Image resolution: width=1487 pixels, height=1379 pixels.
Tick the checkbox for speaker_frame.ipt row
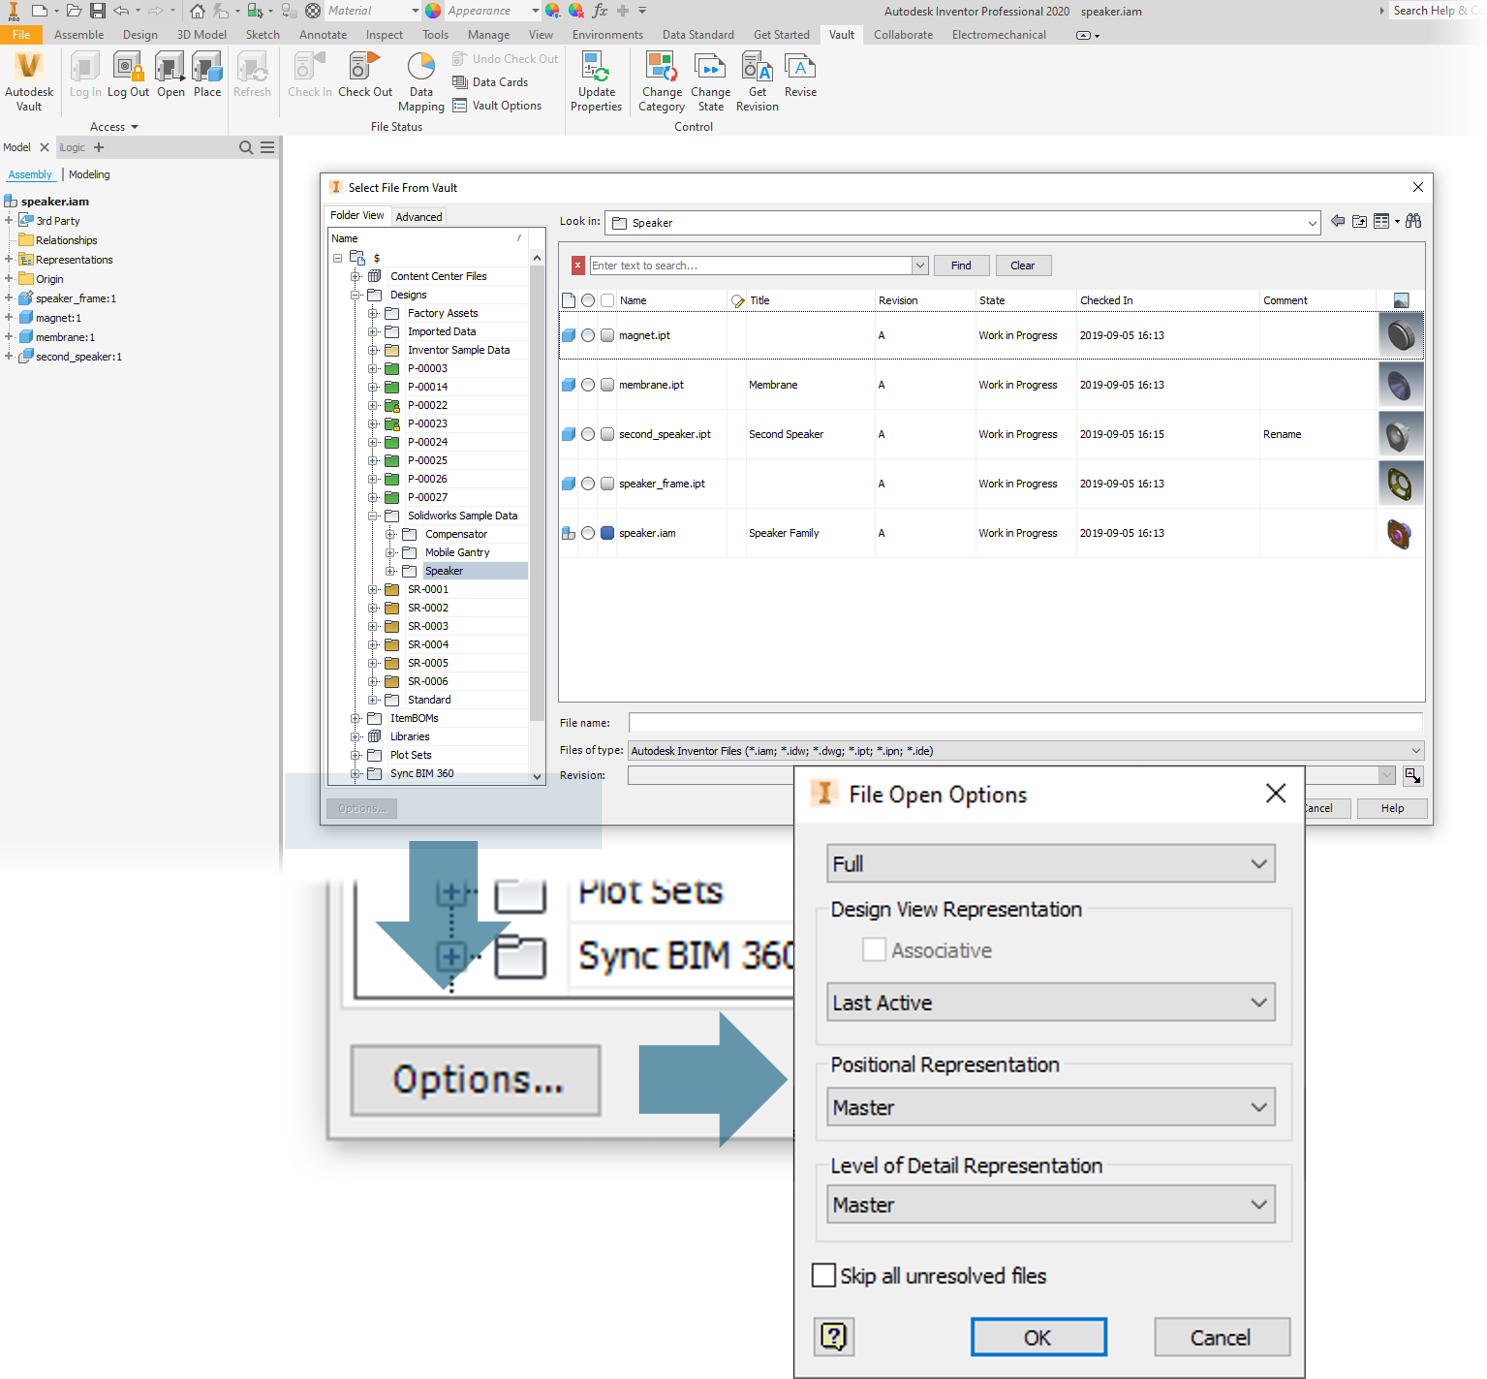point(607,483)
